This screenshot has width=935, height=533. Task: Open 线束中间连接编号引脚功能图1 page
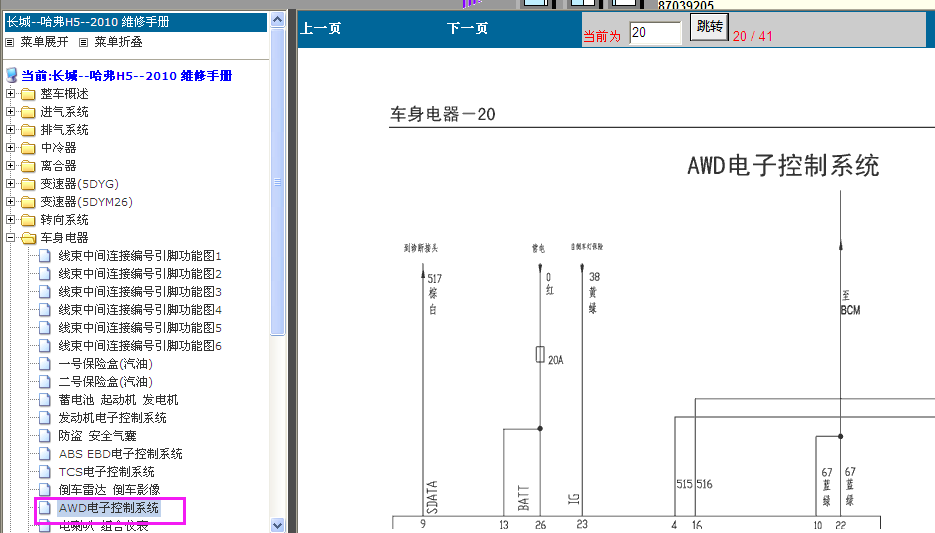click(140, 256)
